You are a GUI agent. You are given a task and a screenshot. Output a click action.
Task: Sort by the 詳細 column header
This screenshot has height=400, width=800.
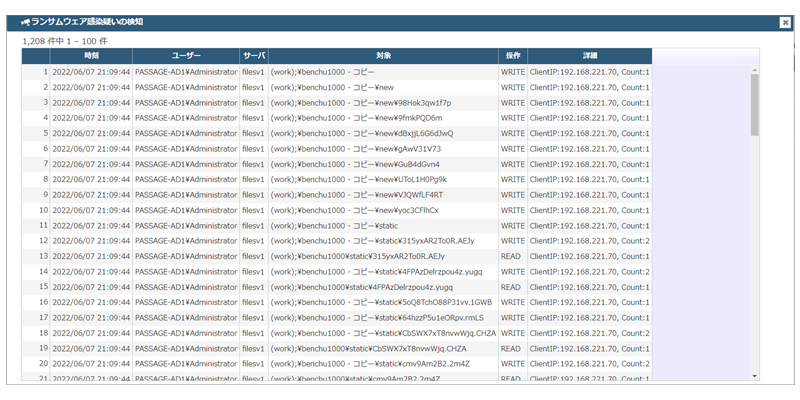tap(590, 56)
